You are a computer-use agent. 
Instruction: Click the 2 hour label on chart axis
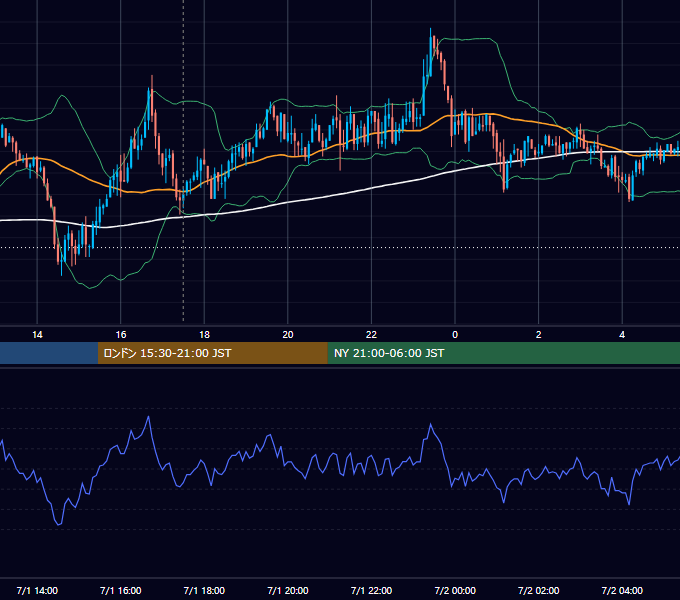pyautogui.click(x=538, y=335)
